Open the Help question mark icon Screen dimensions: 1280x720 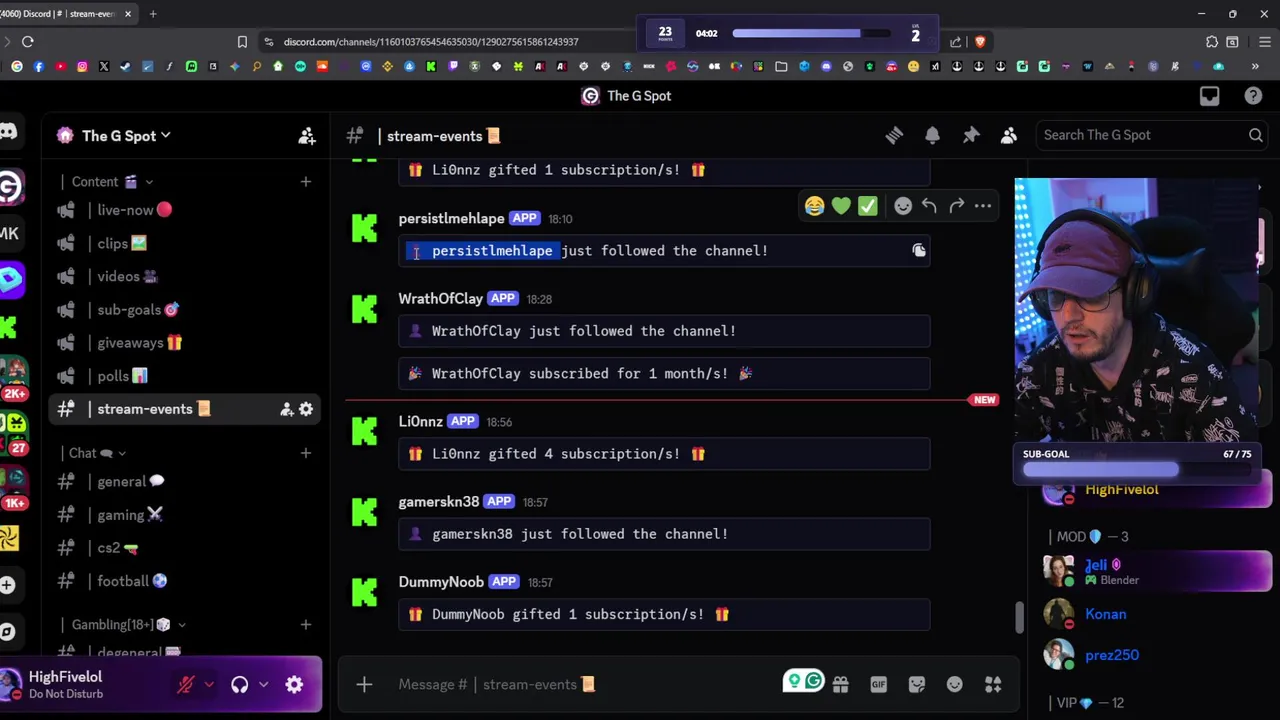tap(1253, 96)
